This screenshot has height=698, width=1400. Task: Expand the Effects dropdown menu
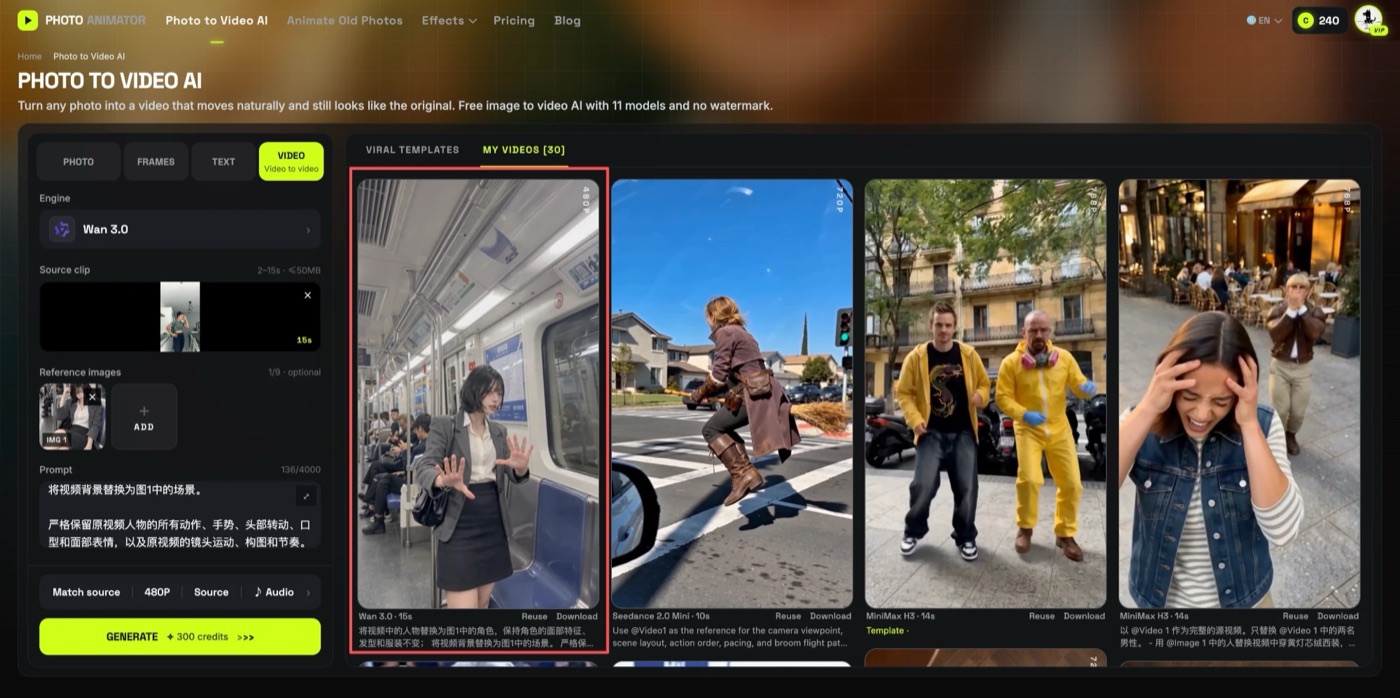click(x=449, y=20)
